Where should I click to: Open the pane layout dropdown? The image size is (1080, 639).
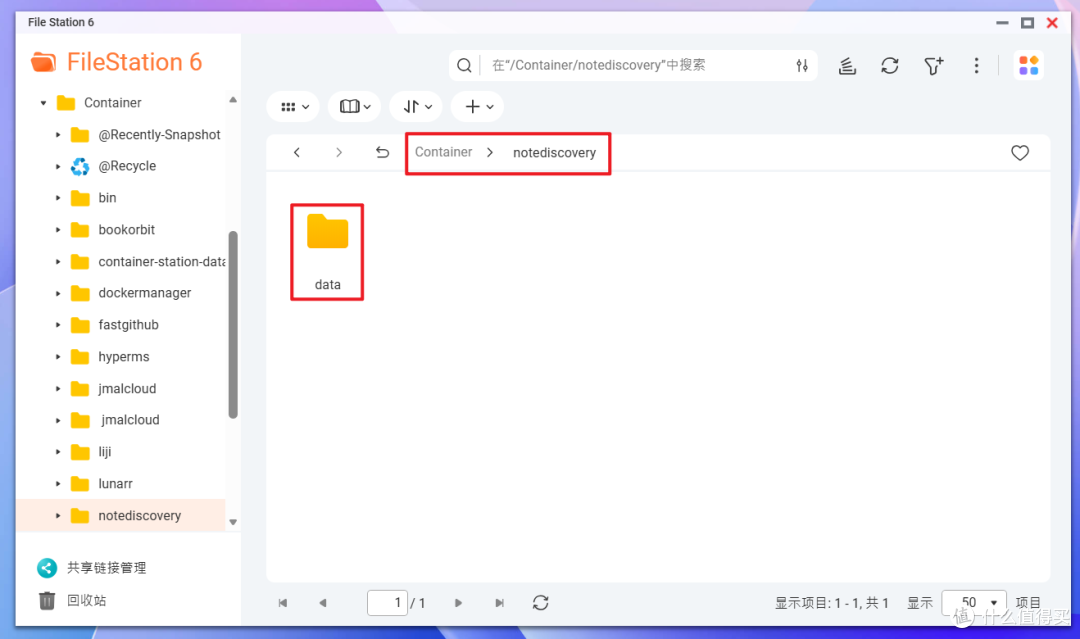(355, 107)
